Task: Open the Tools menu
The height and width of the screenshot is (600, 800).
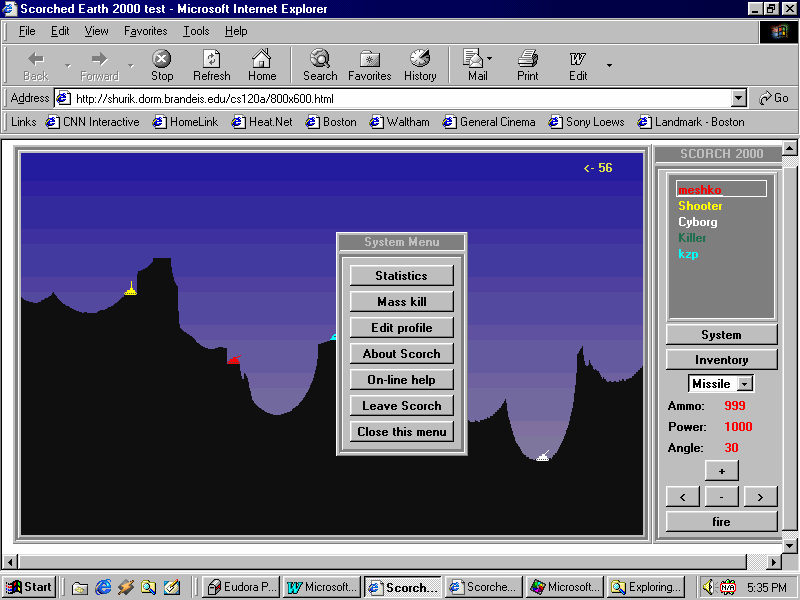Action: point(196,31)
